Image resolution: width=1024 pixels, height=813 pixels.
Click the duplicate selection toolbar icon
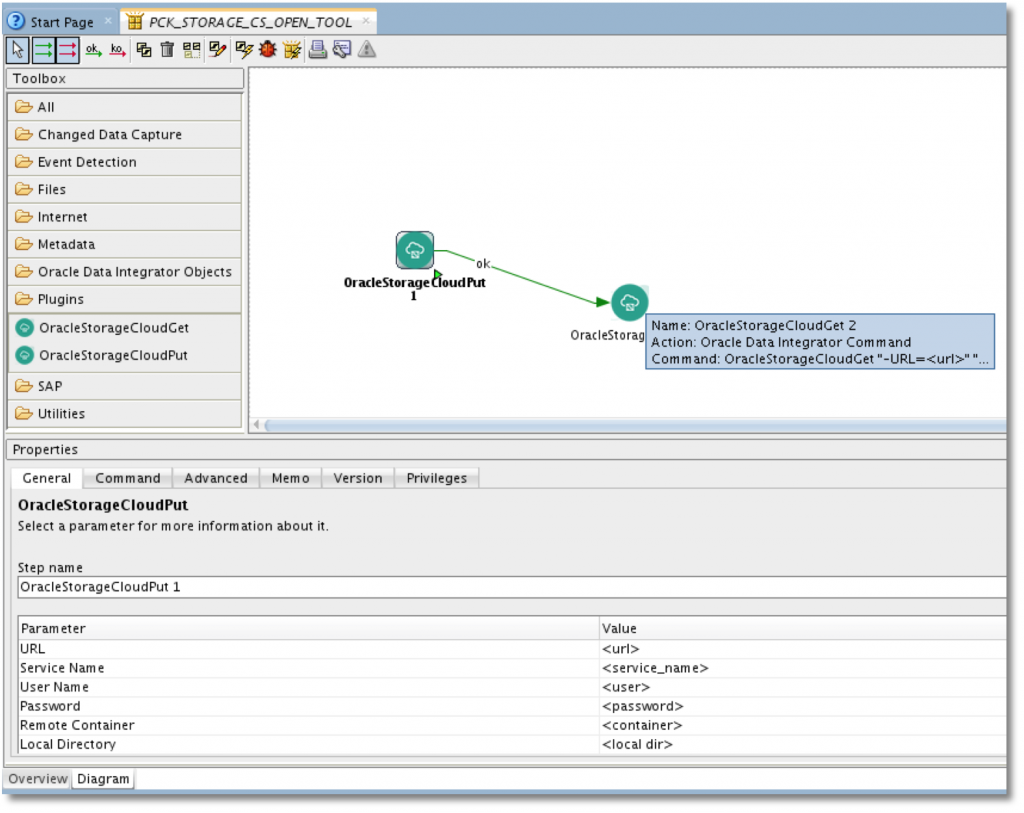coord(144,48)
